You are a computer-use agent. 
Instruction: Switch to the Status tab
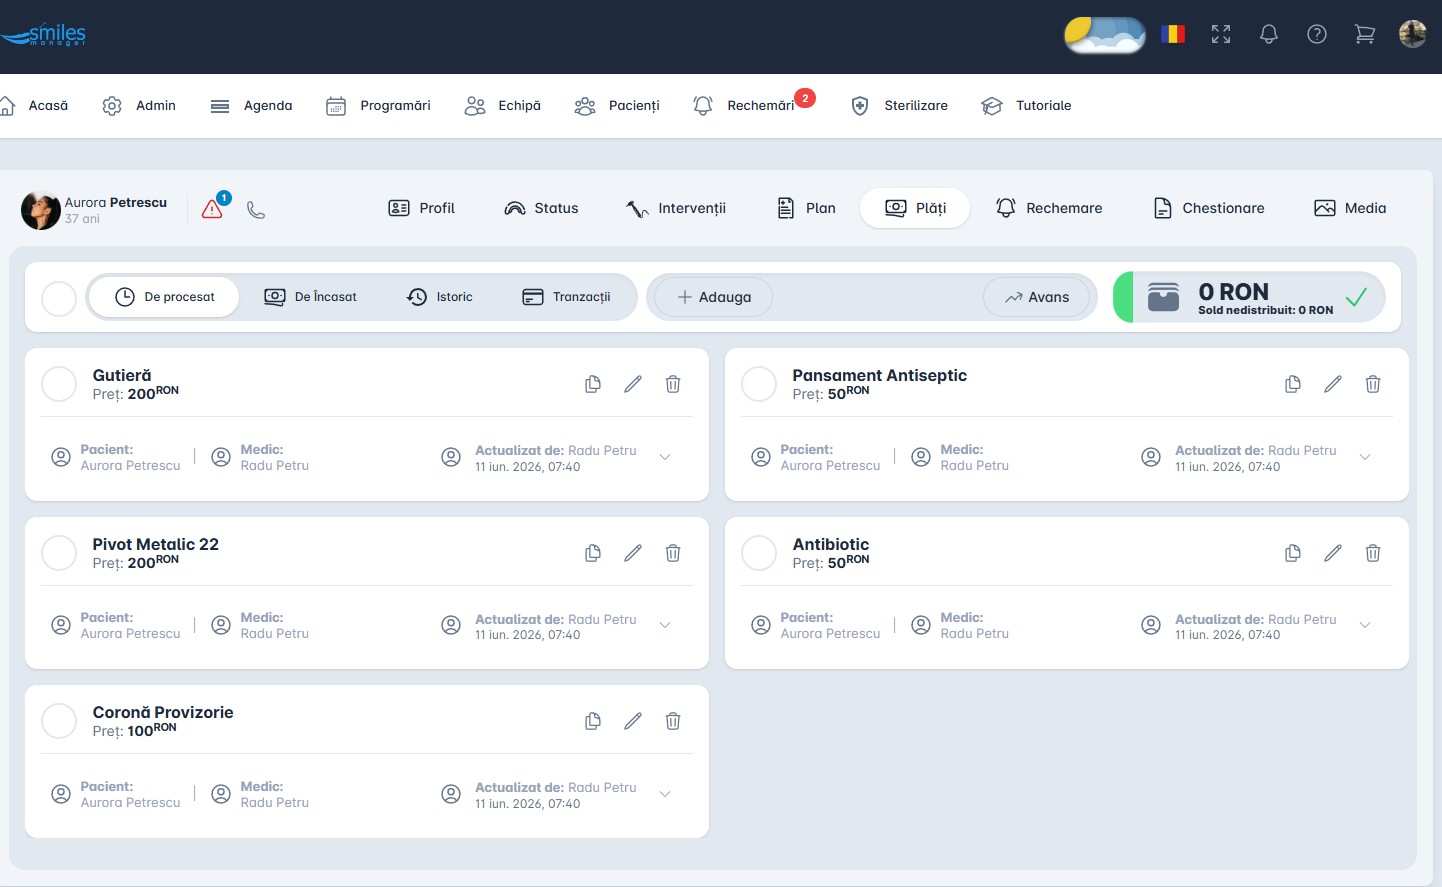(541, 208)
